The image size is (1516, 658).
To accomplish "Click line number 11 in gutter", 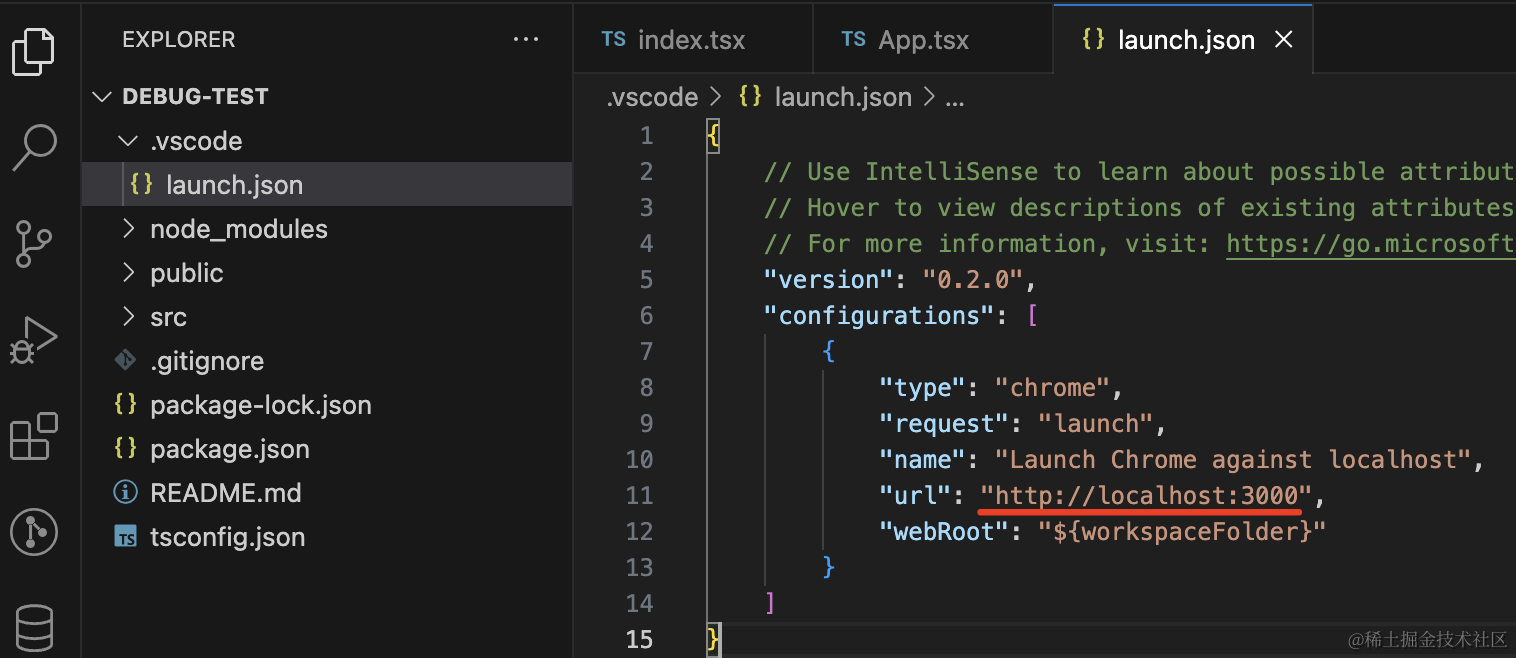I will pyautogui.click(x=640, y=495).
